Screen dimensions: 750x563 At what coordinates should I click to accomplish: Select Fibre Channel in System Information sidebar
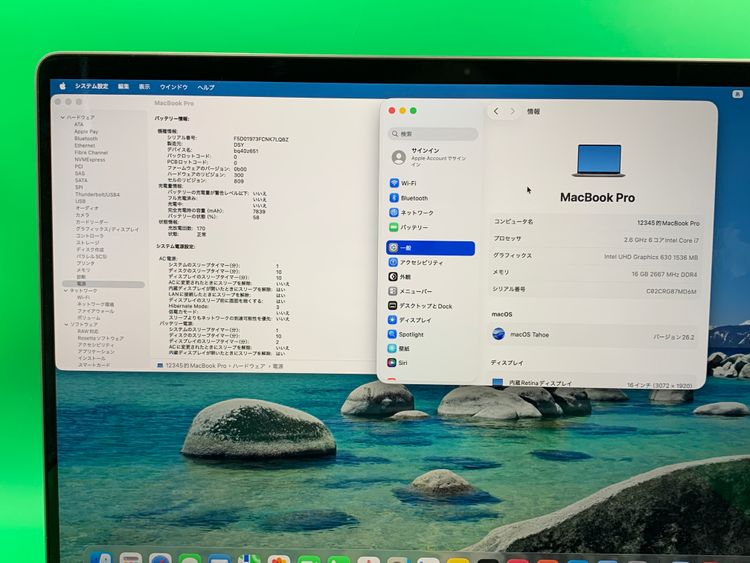click(x=91, y=153)
